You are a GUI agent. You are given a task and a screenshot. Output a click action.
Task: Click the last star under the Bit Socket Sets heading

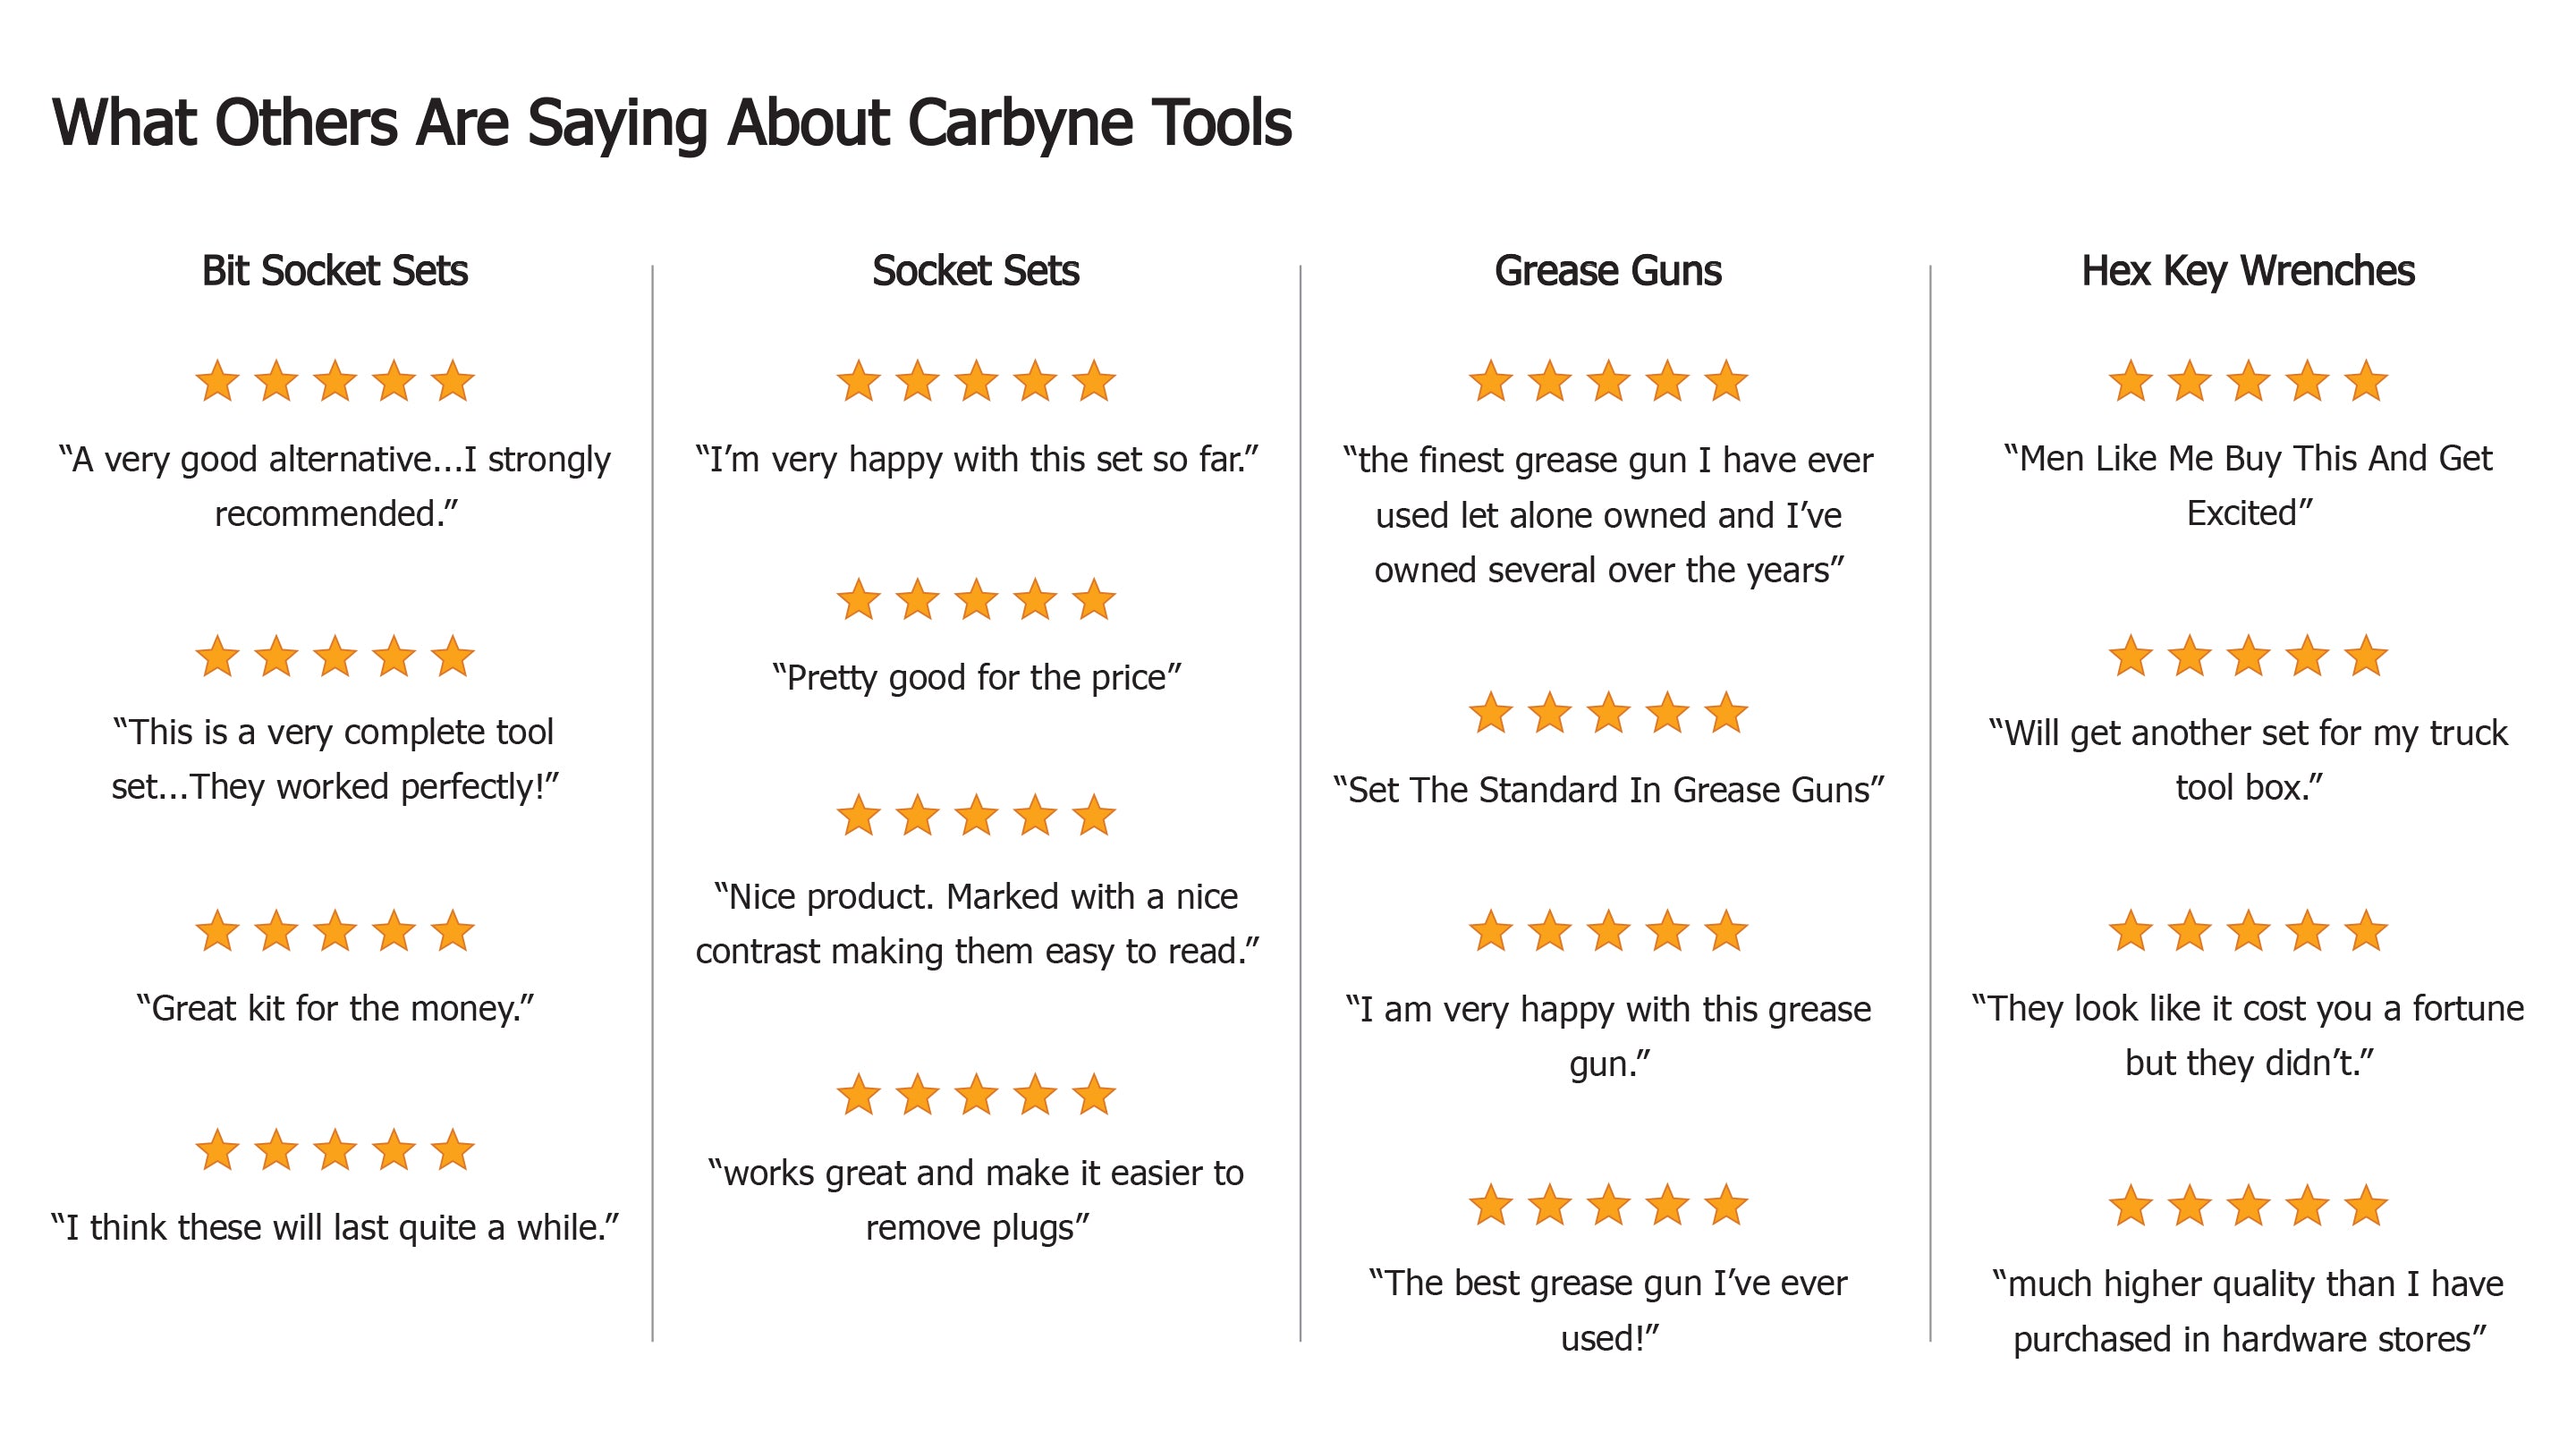coord(453,382)
